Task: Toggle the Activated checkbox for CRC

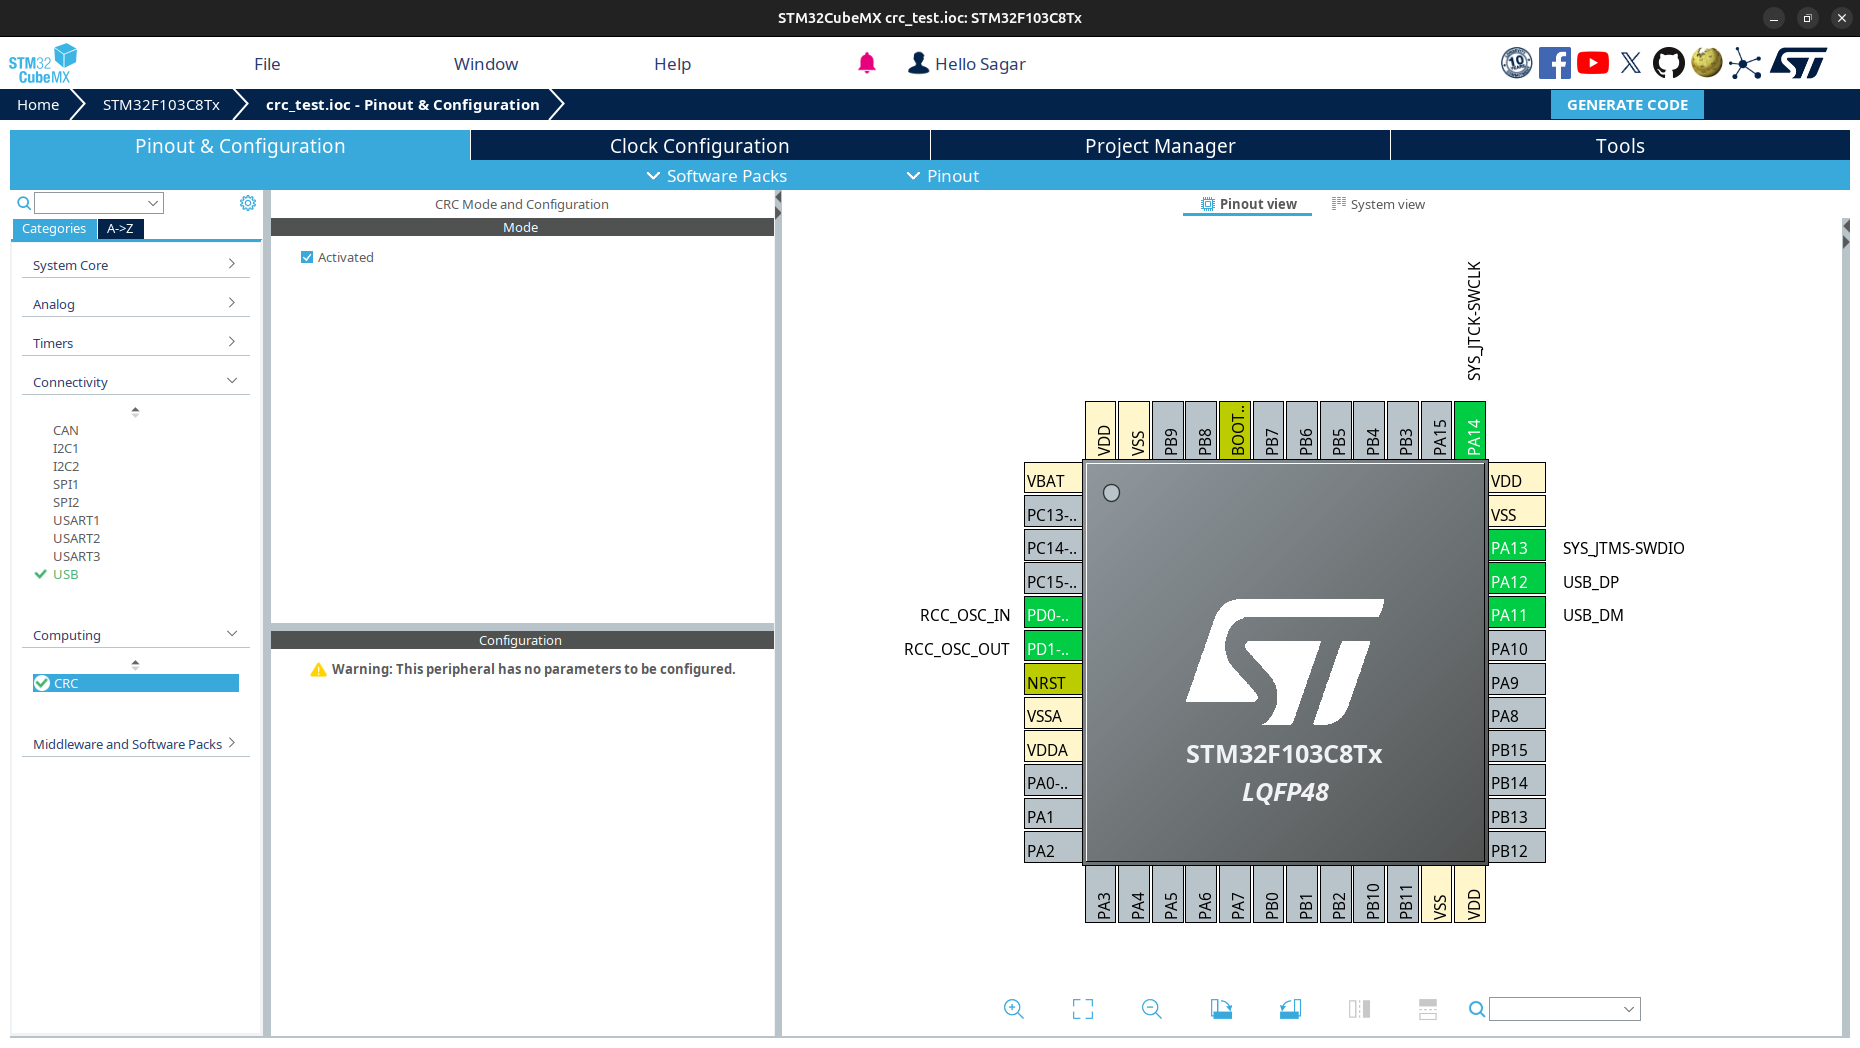Action: tap(307, 257)
